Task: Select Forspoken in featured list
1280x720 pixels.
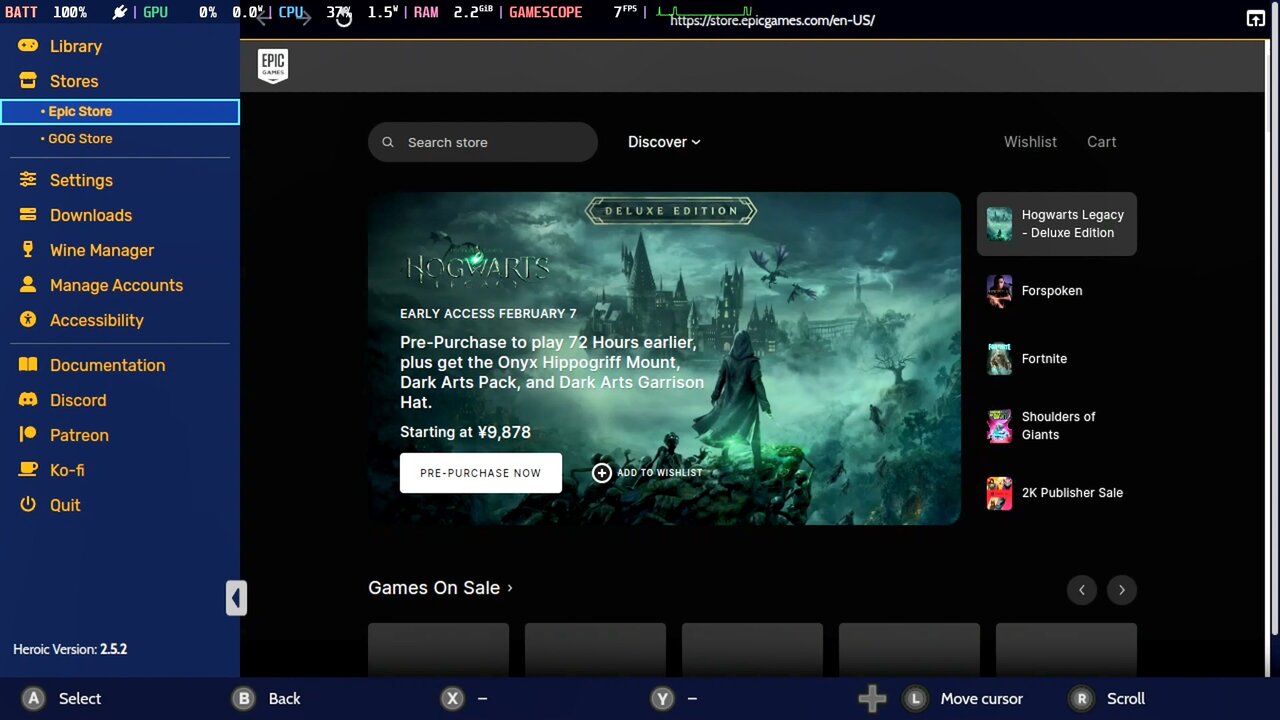Action: [1057, 291]
